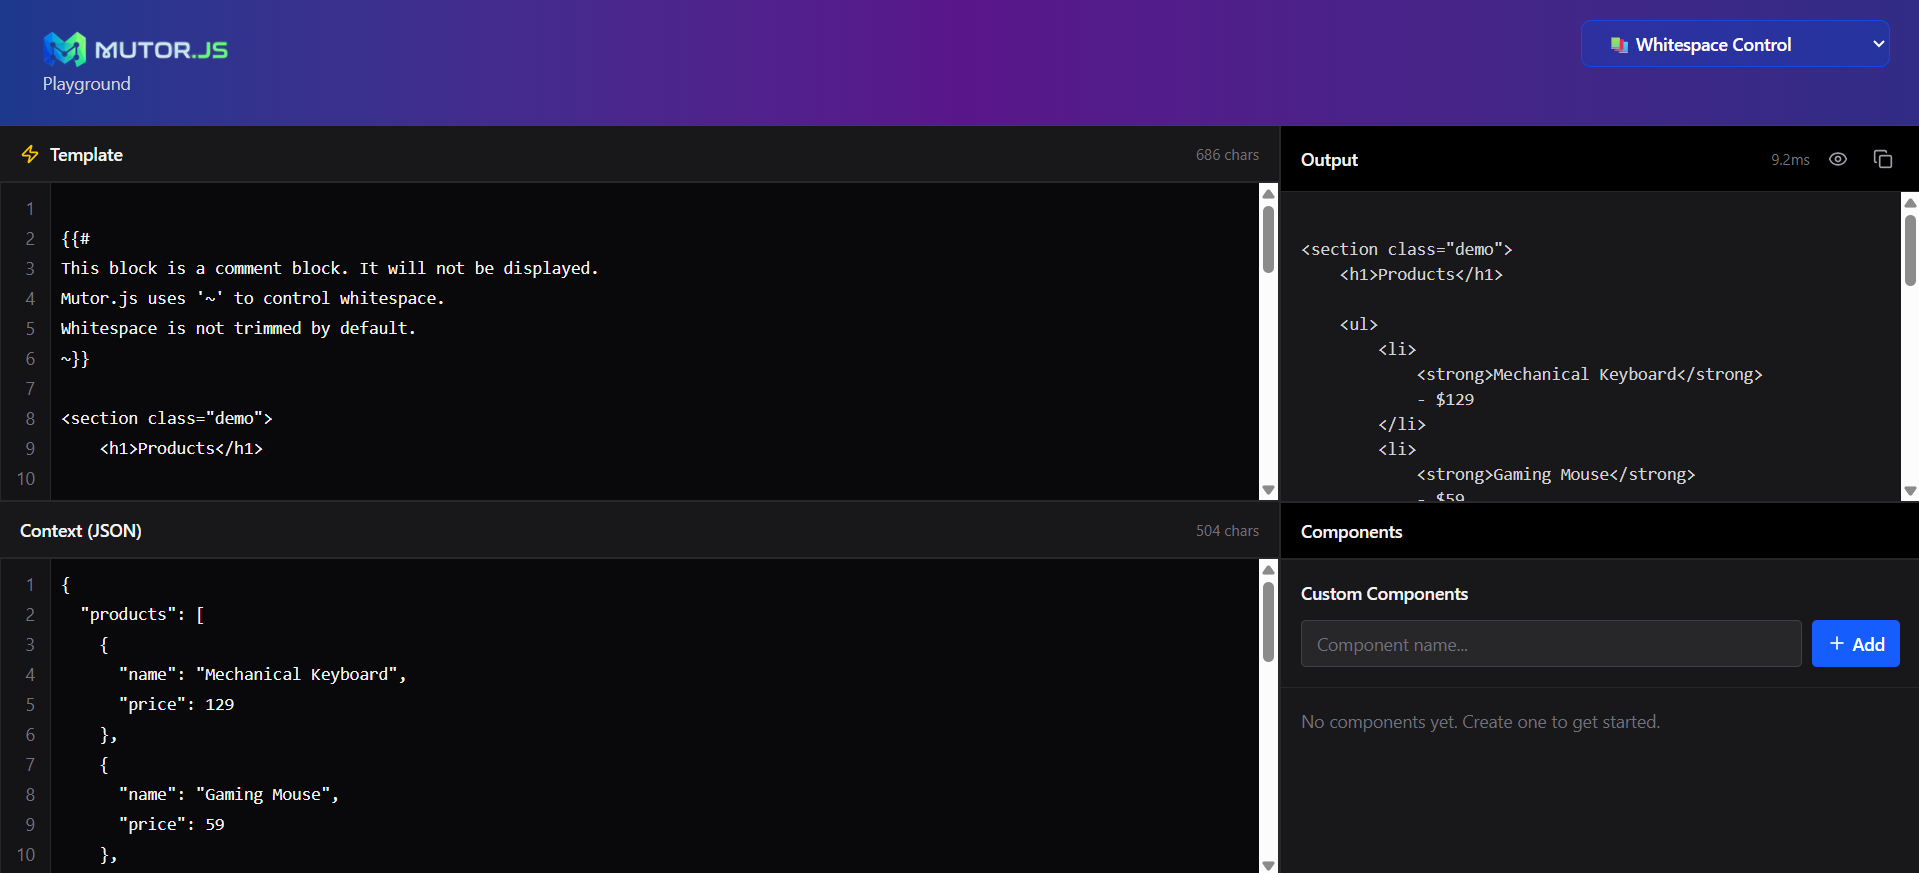Viewport: 1919px width, 873px height.
Task: Click the Components panel heading
Action: click(1351, 532)
